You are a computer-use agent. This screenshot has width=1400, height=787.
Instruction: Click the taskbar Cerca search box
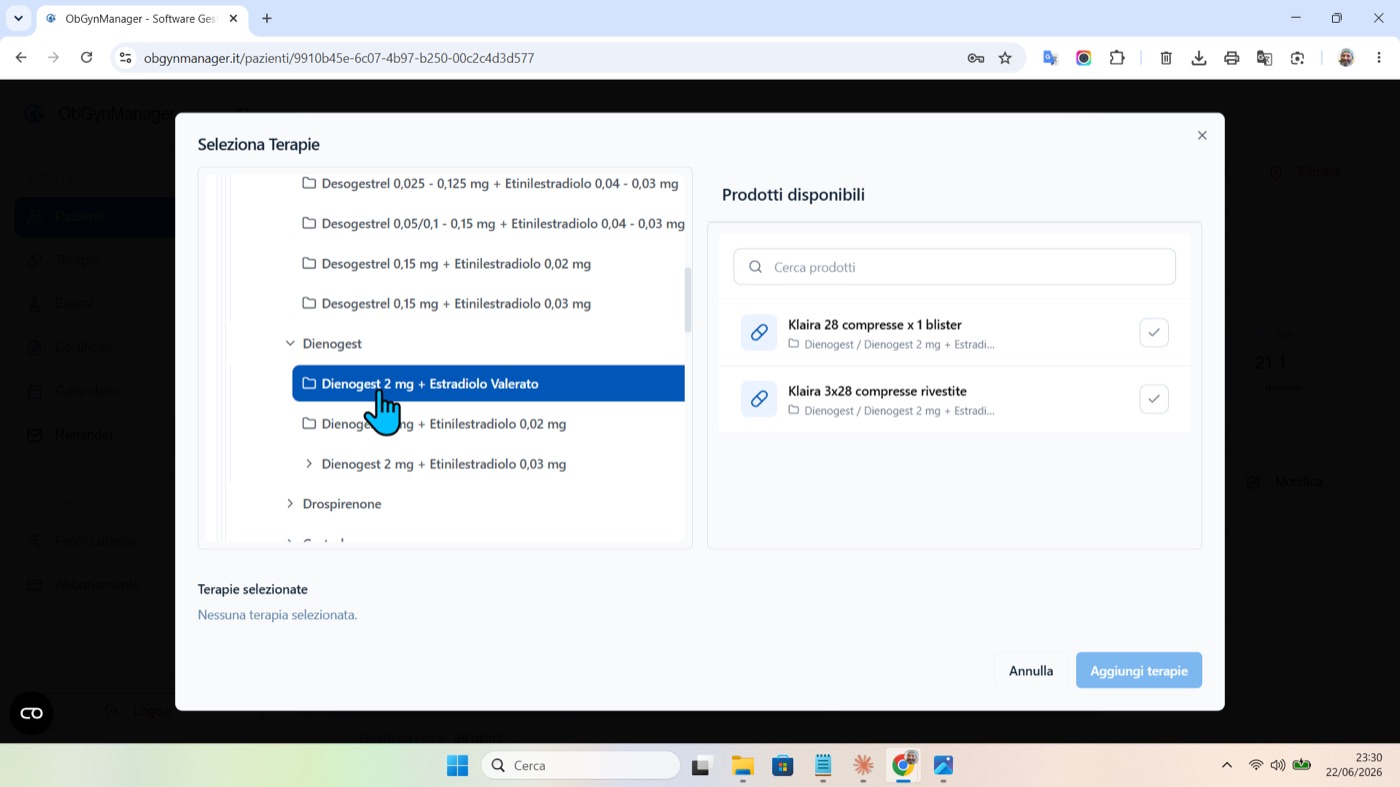click(x=581, y=765)
